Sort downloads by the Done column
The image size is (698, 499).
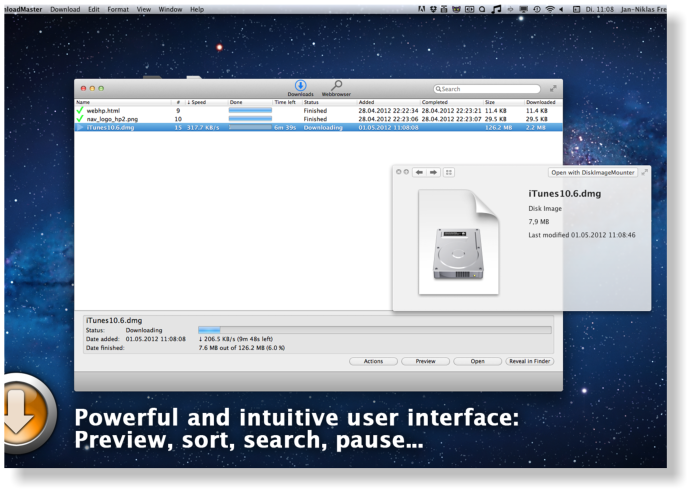tap(250, 102)
